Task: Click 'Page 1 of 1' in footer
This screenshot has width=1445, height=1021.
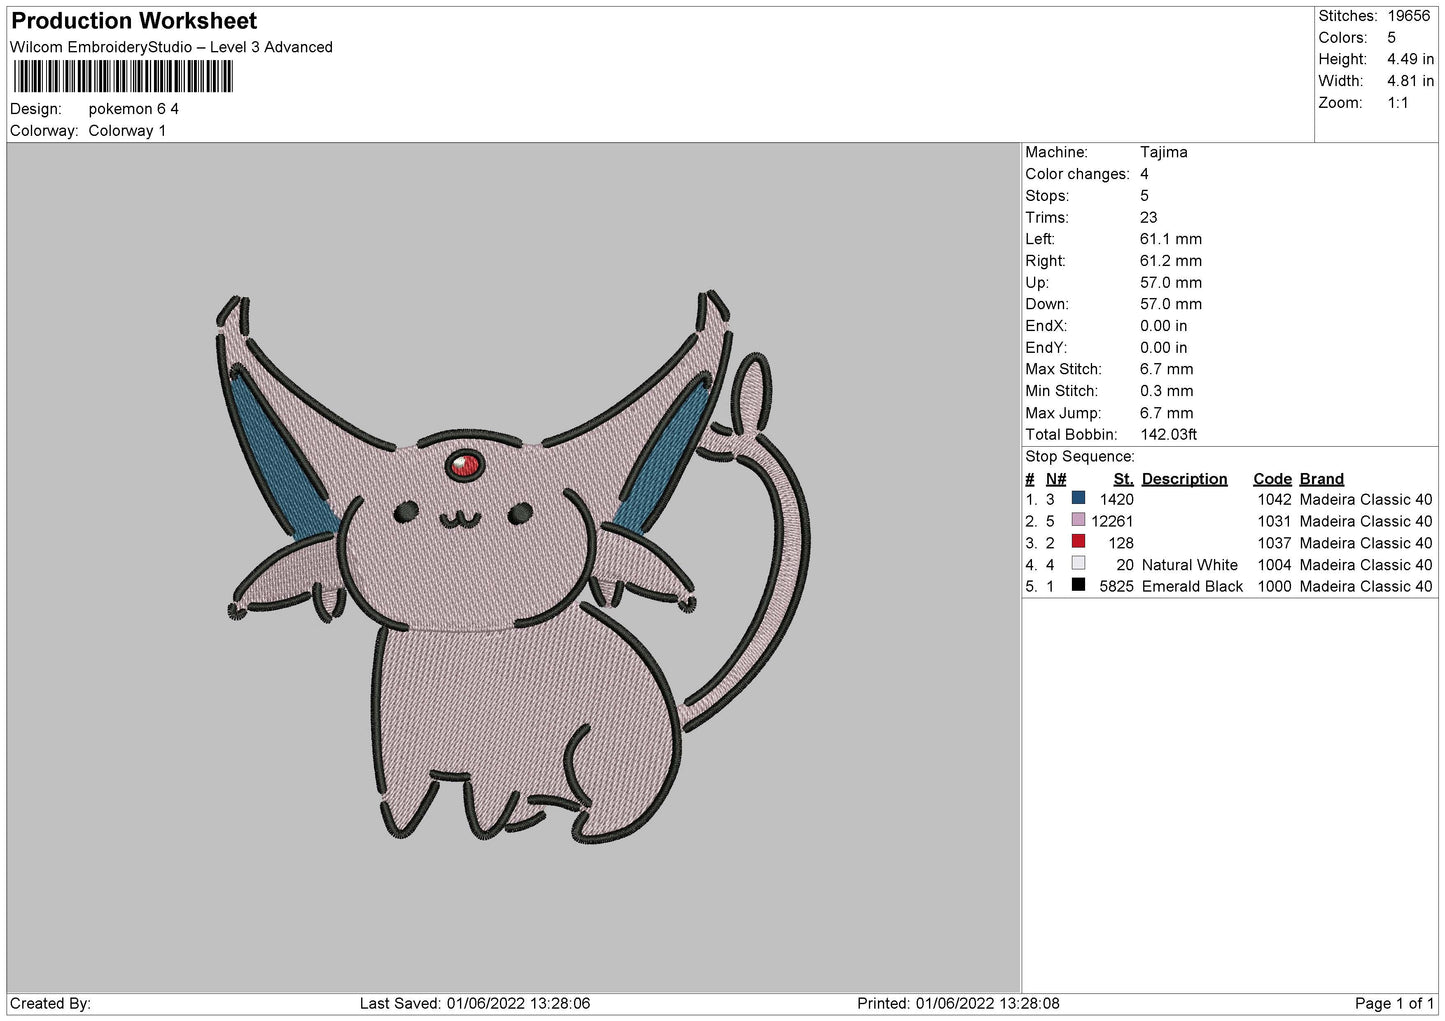Action: tap(1394, 1003)
